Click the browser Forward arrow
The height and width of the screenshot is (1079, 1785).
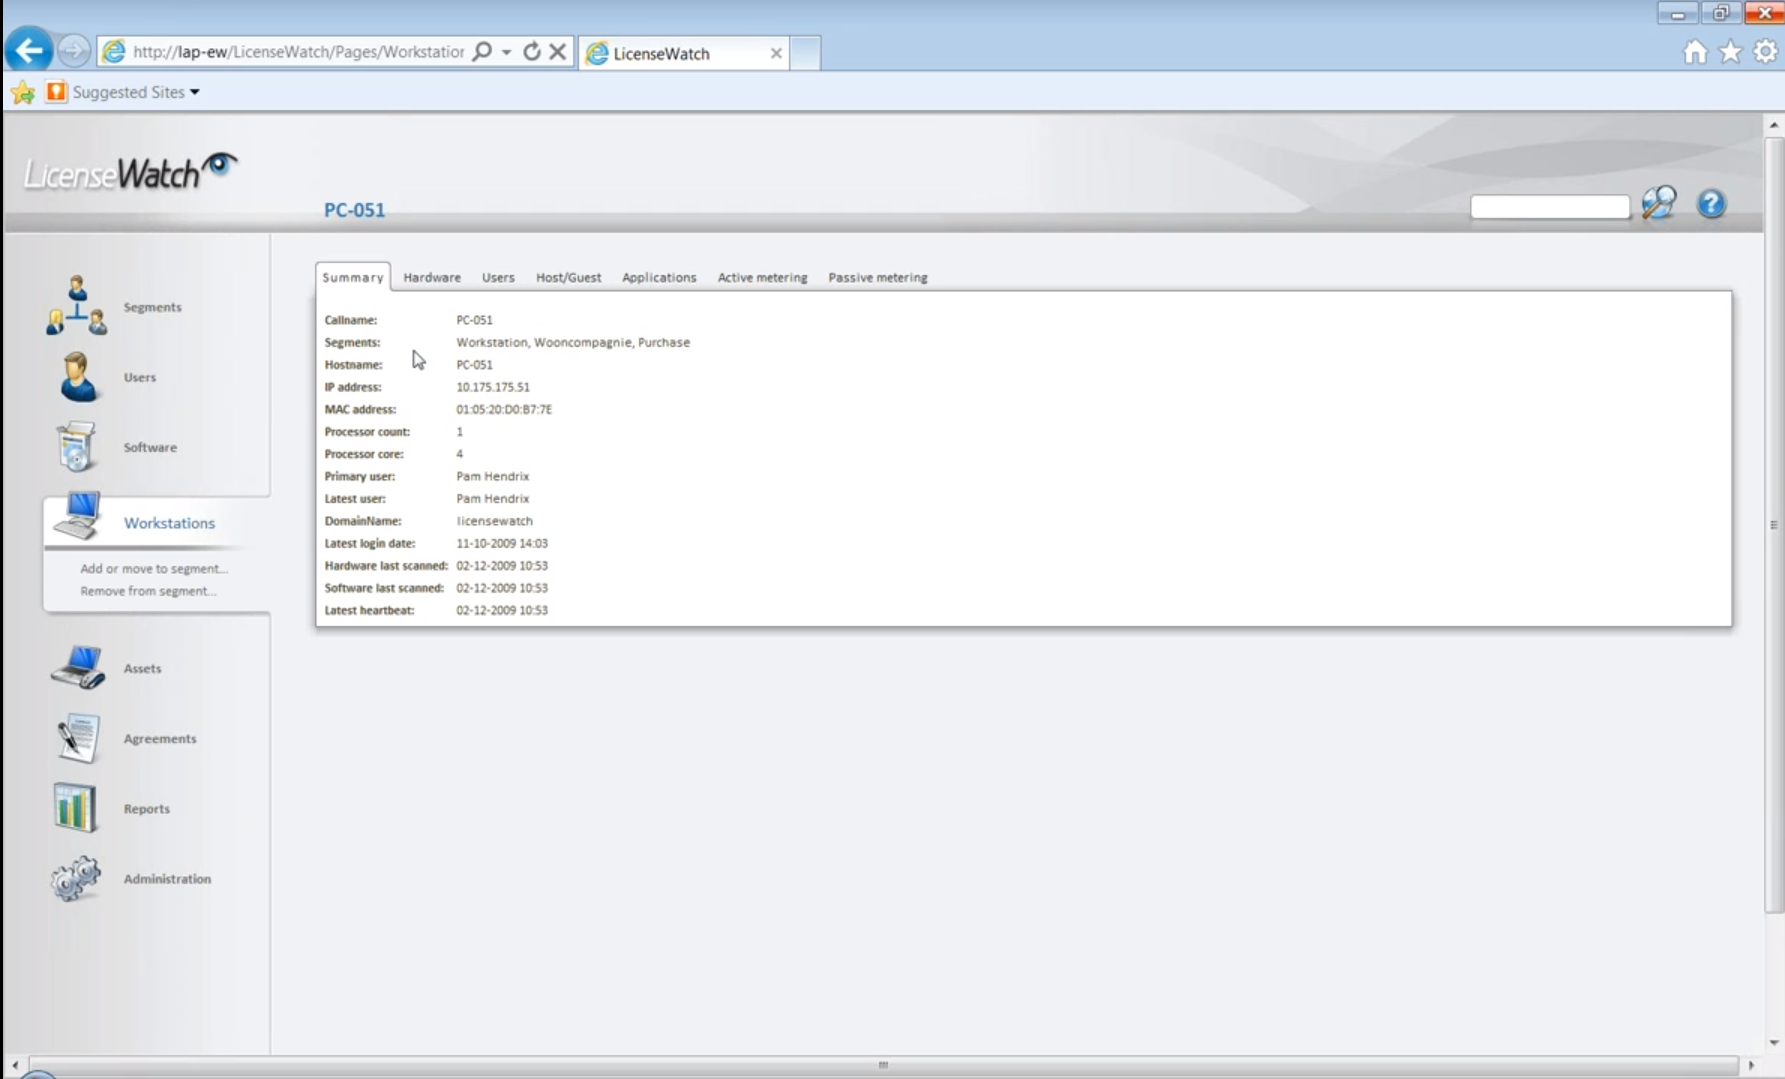pyautogui.click(x=73, y=50)
